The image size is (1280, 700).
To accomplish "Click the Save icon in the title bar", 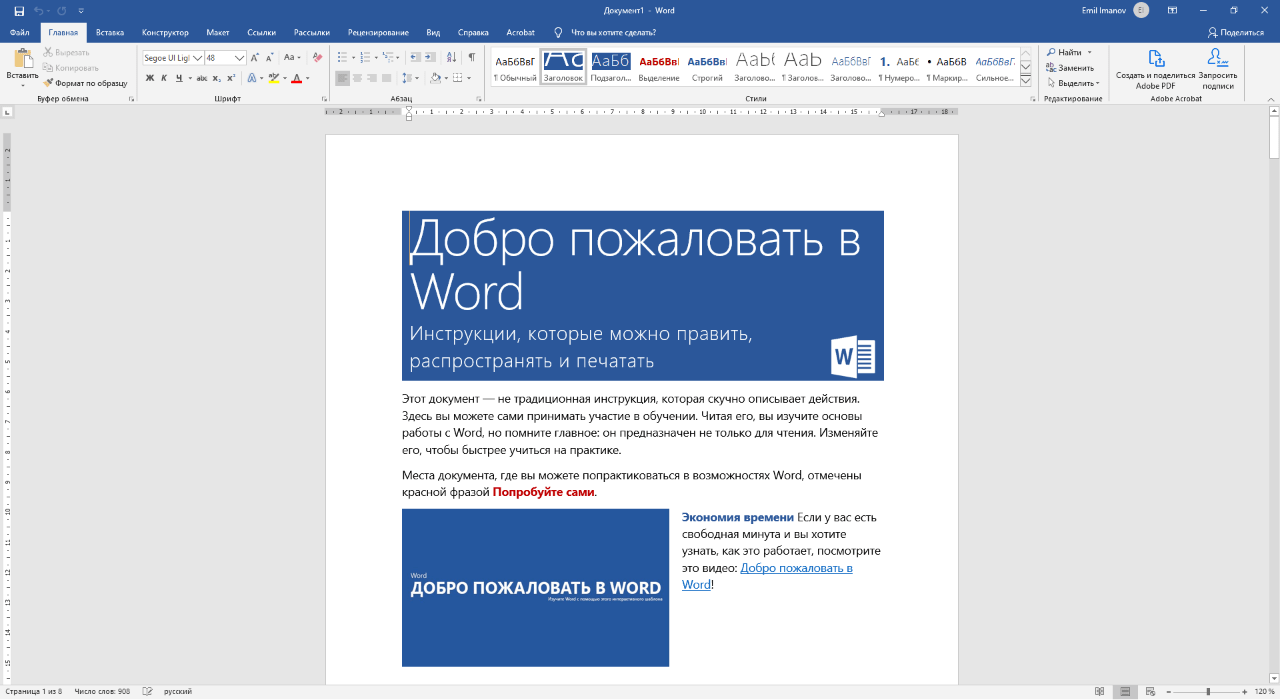I will click(x=19, y=11).
